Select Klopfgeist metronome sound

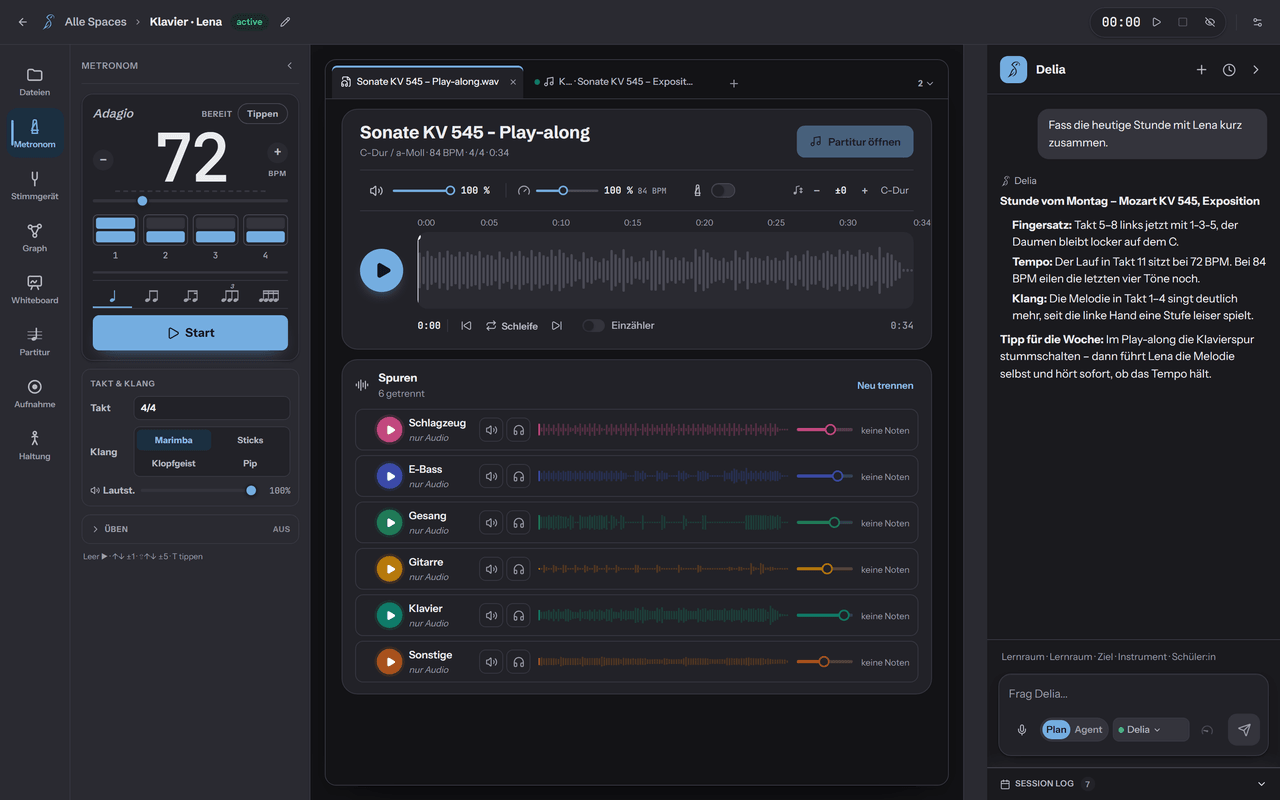173,463
